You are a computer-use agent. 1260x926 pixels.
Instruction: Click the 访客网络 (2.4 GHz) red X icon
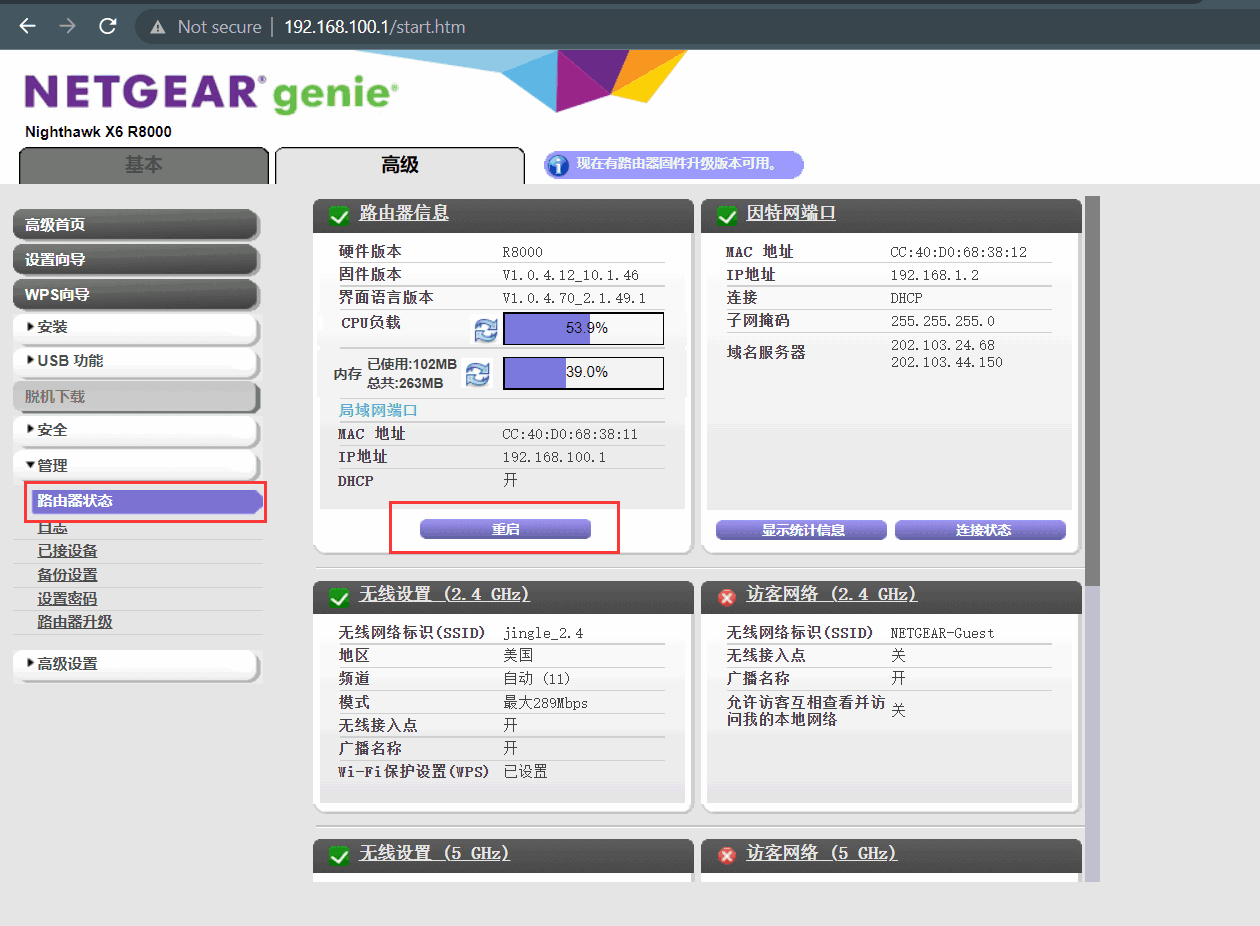[727, 597]
